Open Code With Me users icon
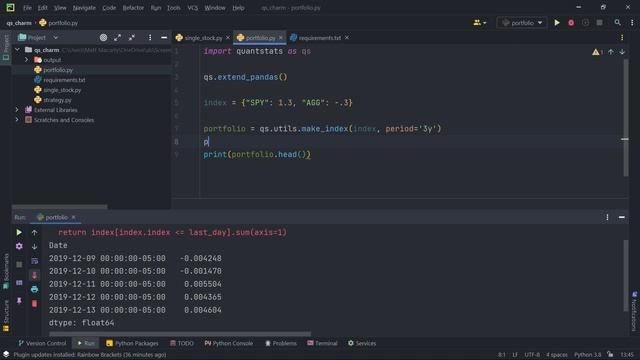 click(480, 23)
